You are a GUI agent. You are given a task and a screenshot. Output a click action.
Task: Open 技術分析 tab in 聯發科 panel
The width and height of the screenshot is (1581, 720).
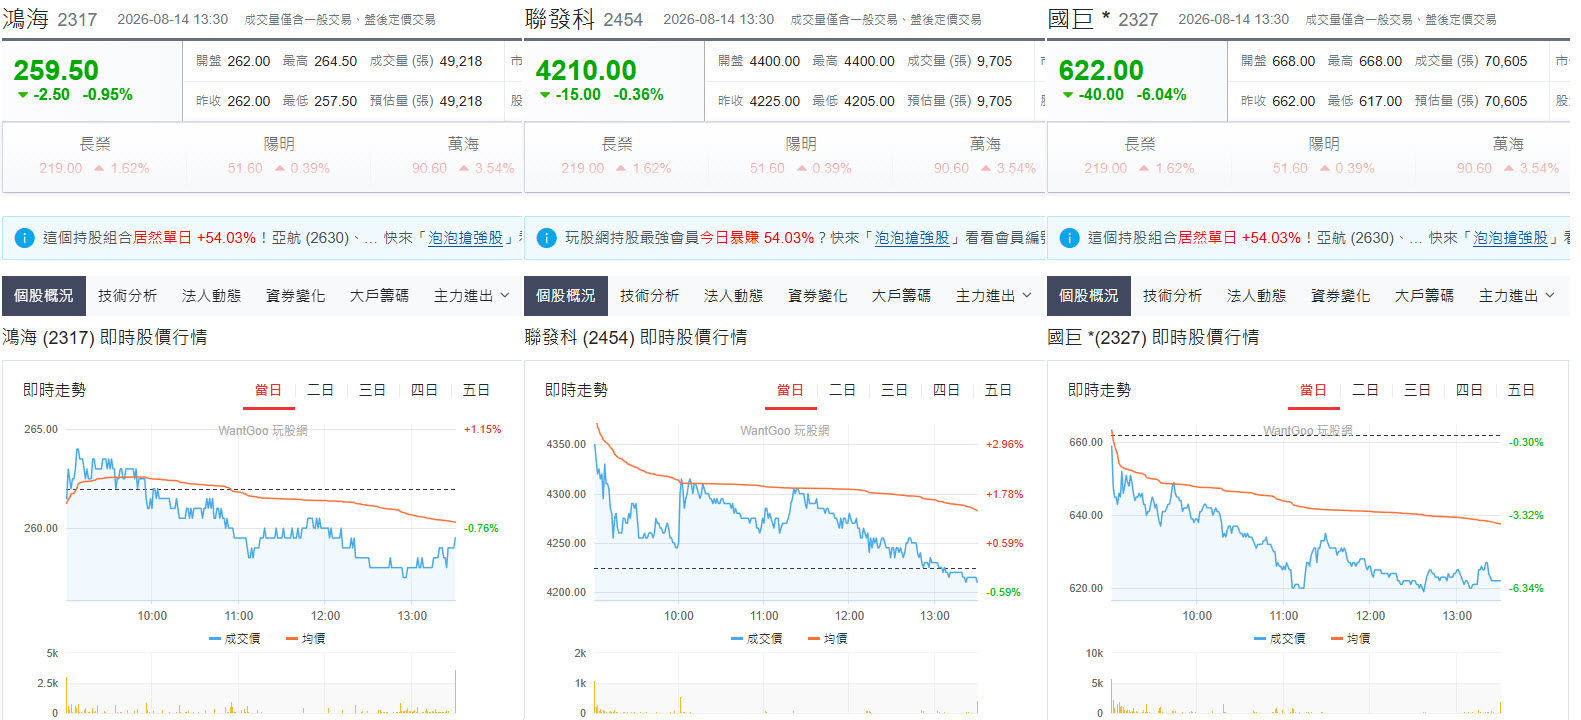650,296
